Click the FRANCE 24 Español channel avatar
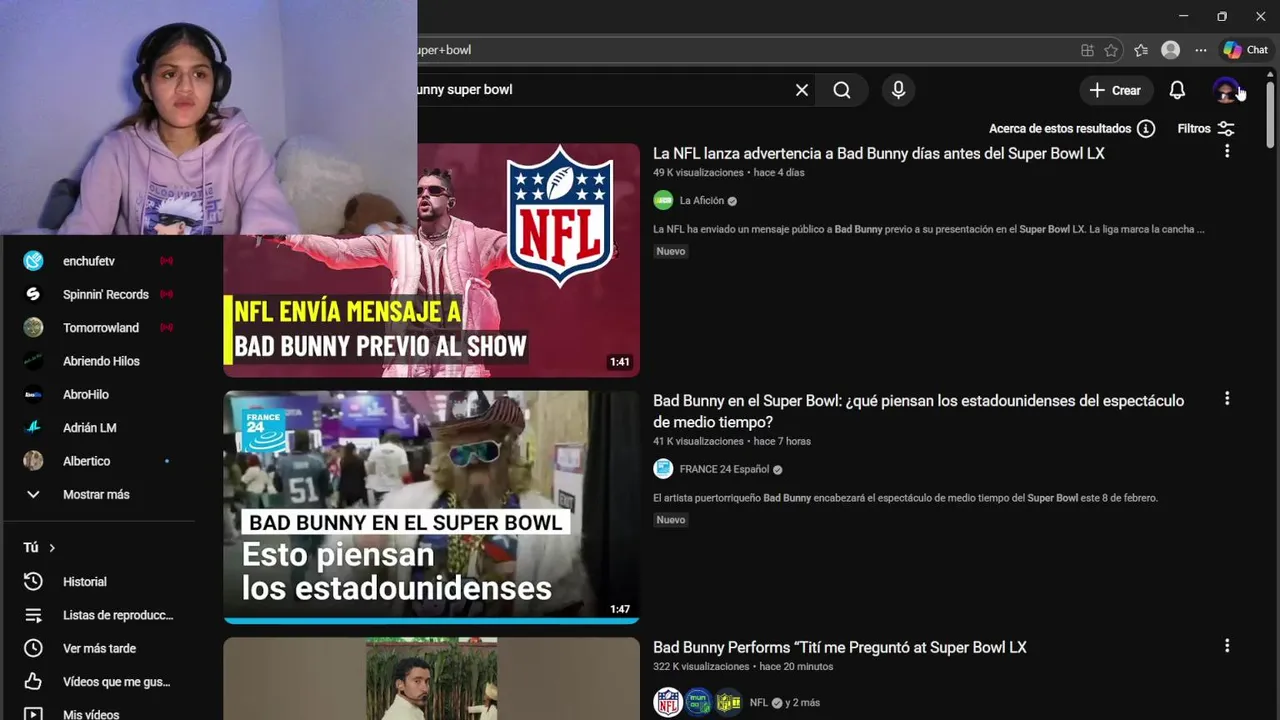Viewport: 1280px width, 720px height. [x=663, y=469]
